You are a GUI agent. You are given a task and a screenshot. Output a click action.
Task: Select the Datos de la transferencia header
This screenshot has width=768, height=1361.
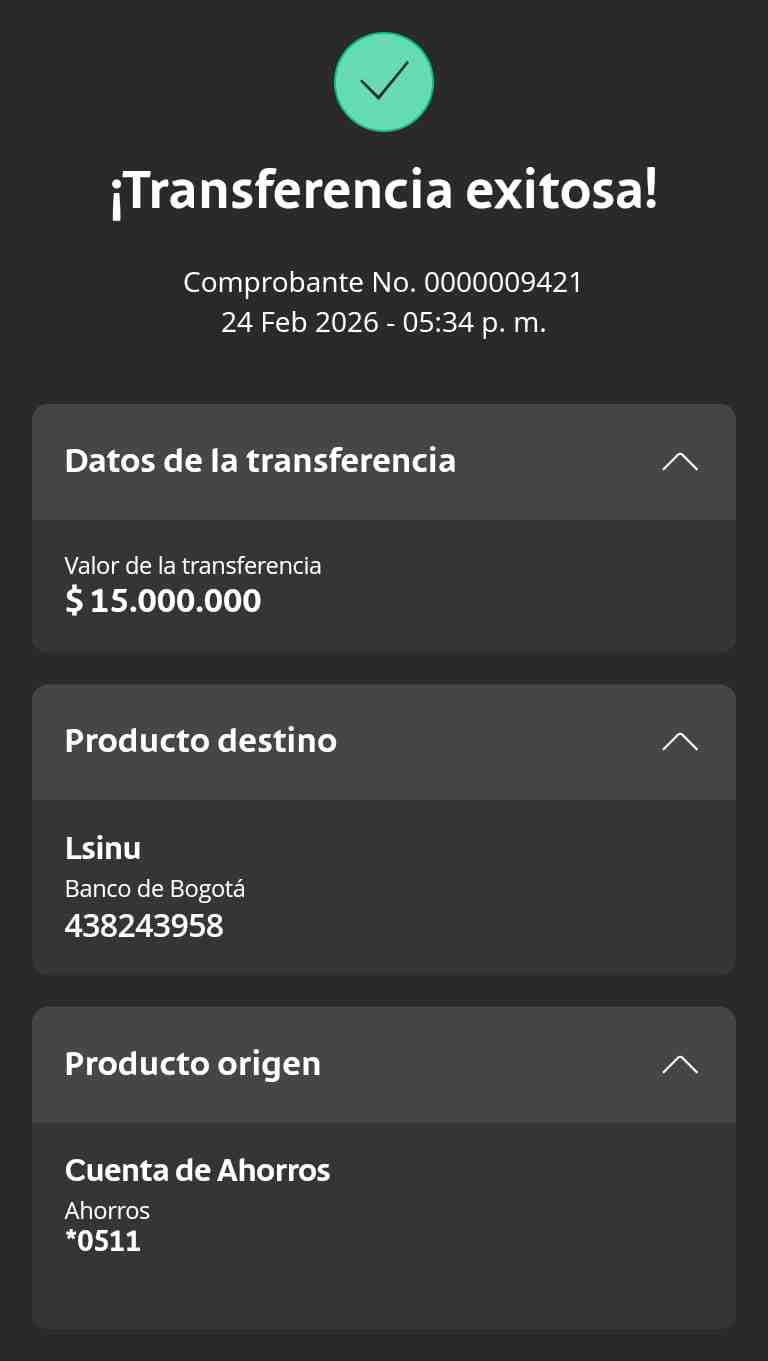coord(384,462)
